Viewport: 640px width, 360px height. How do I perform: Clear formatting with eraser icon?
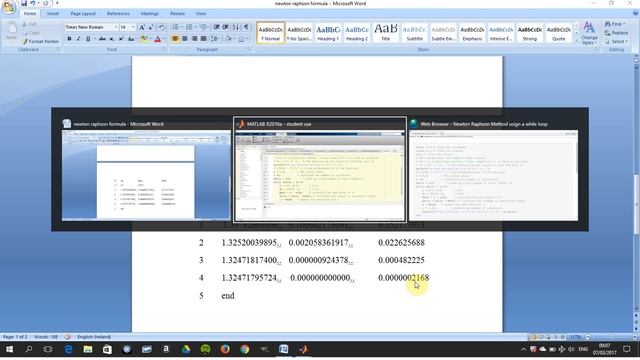coord(162,27)
